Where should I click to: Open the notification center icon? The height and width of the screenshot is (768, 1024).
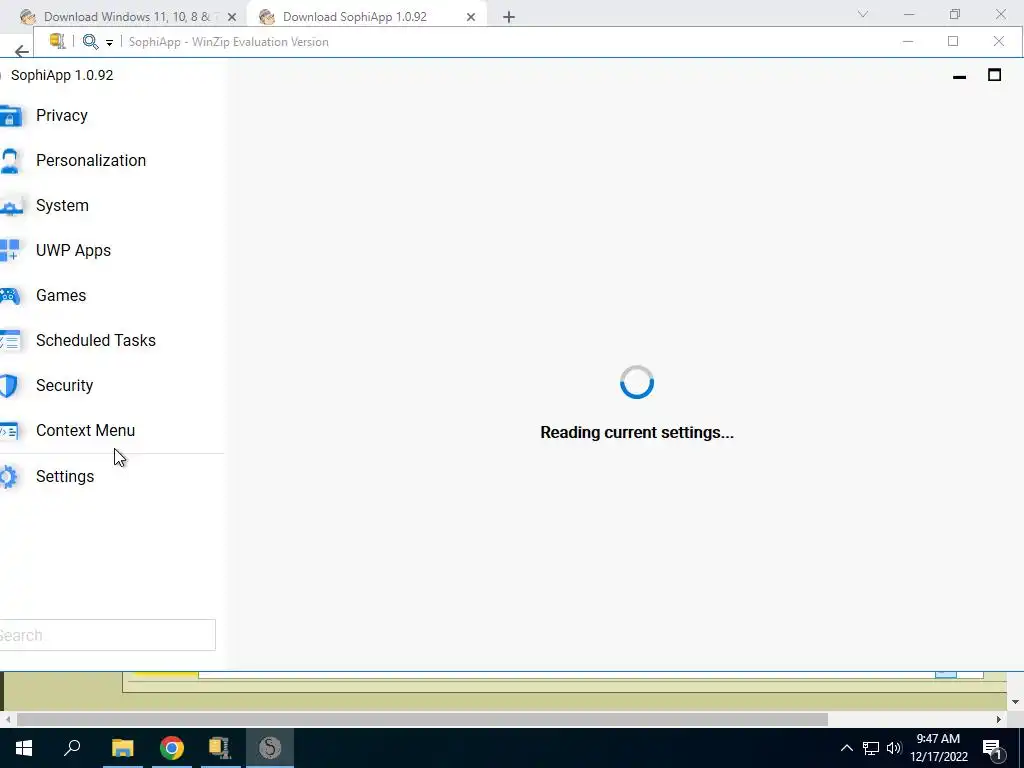[992, 749]
